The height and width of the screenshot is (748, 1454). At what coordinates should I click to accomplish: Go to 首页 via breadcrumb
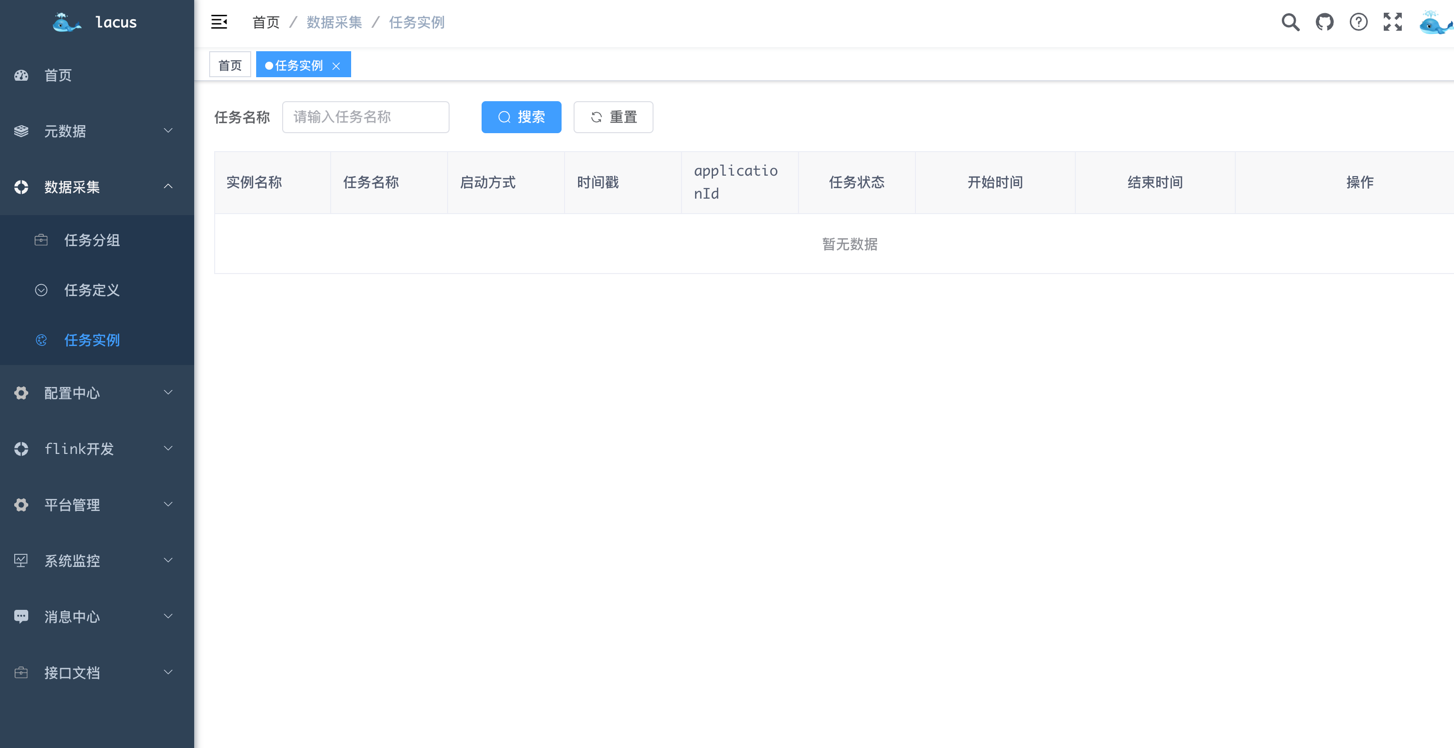tap(266, 22)
